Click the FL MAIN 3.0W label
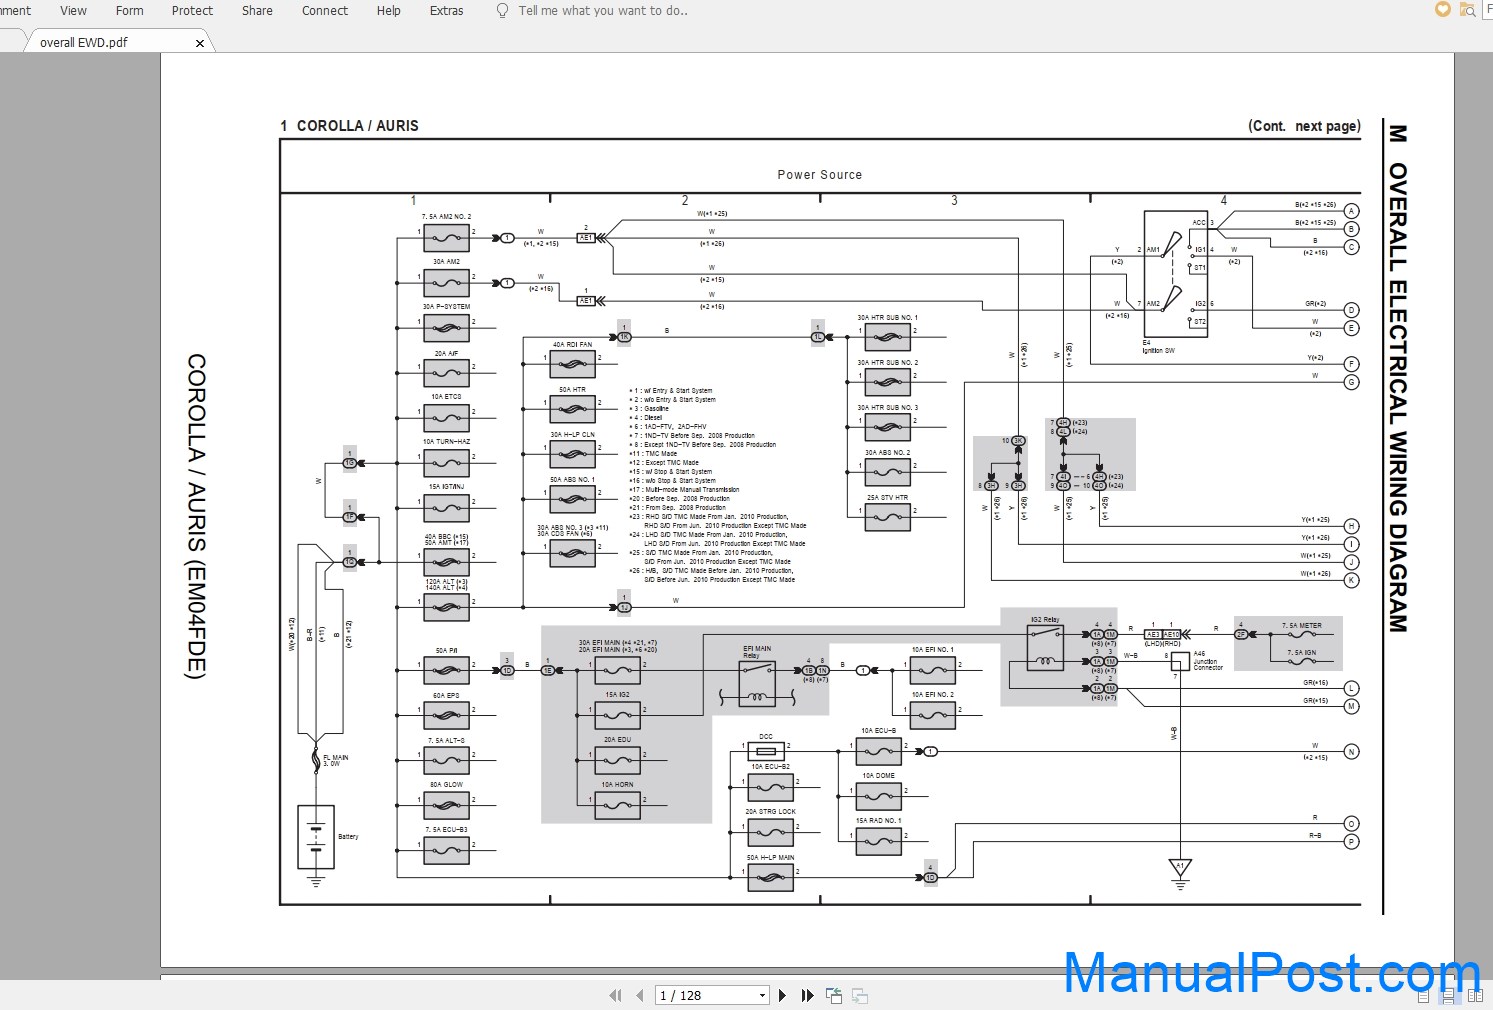This screenshot has height=1010, width=1493. (335, 761)
